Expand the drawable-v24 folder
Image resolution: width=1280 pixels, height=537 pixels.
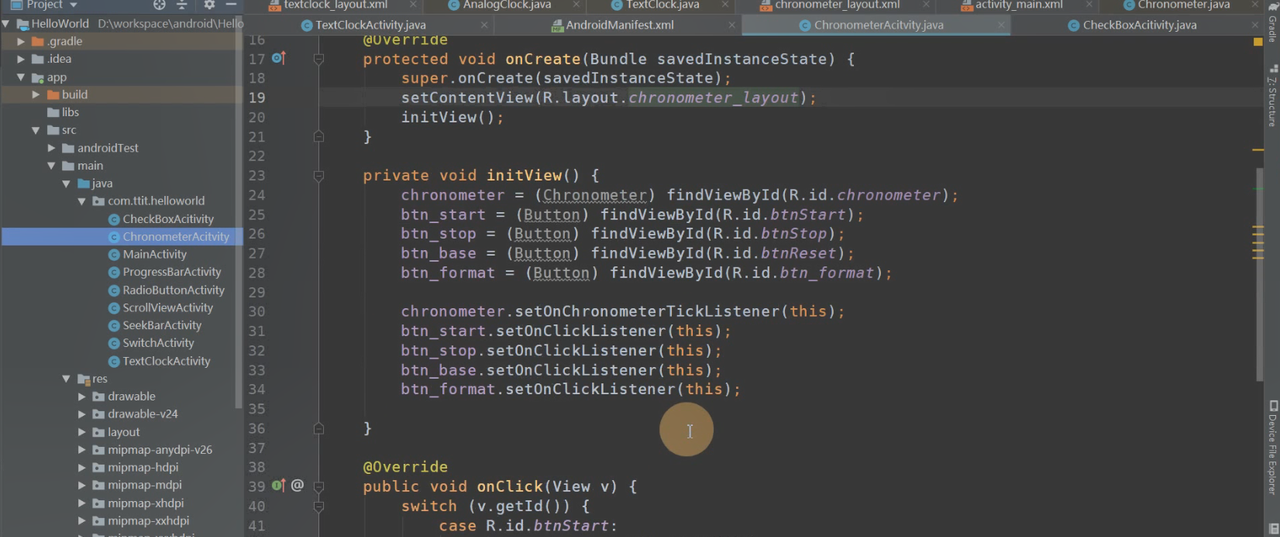[x=83, y=414]
